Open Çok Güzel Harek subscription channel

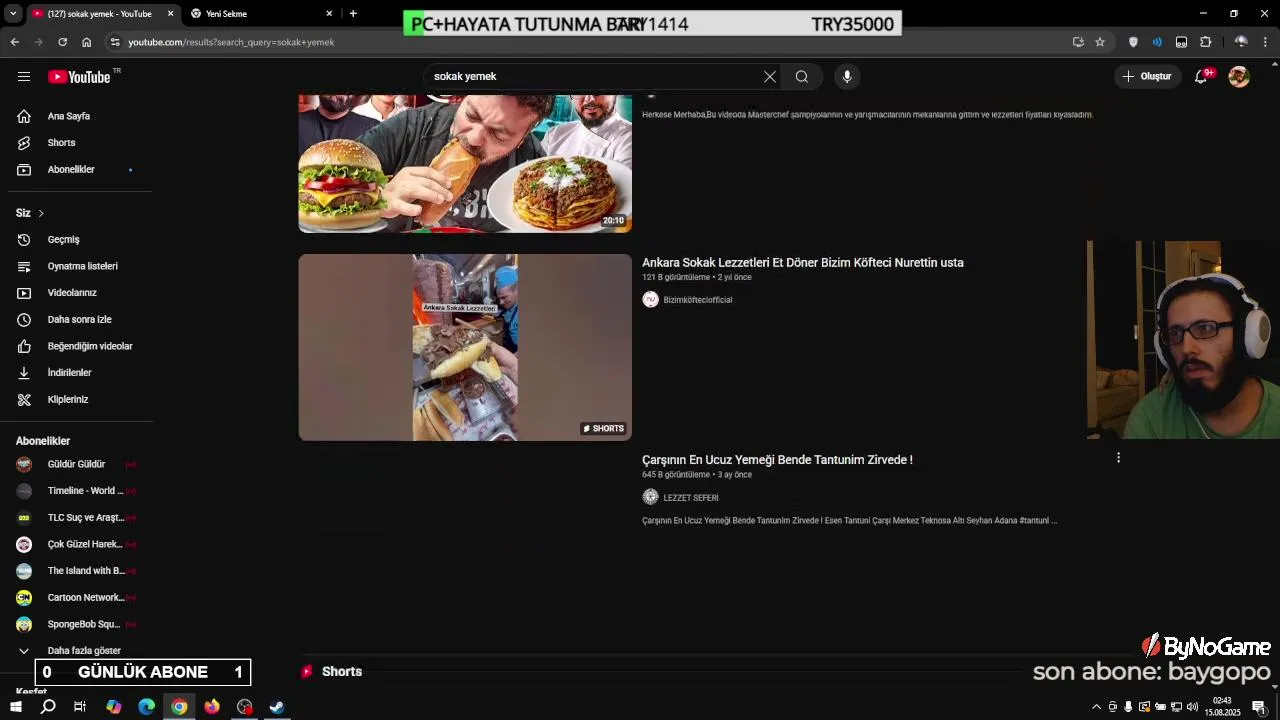pos(76,544)
